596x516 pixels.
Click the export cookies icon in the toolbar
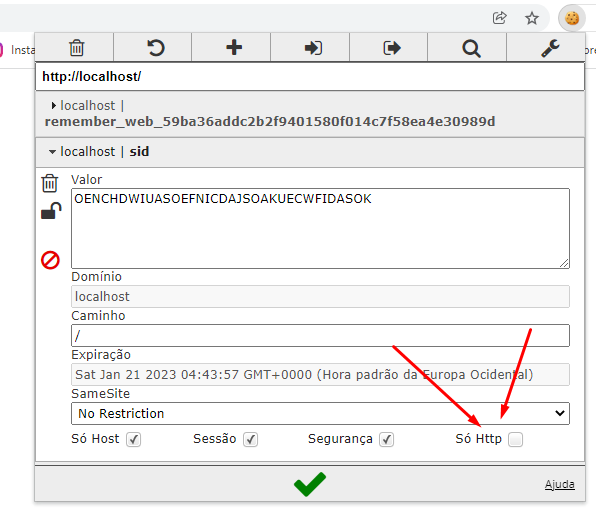pyautogui.click(x=392, y=48)
